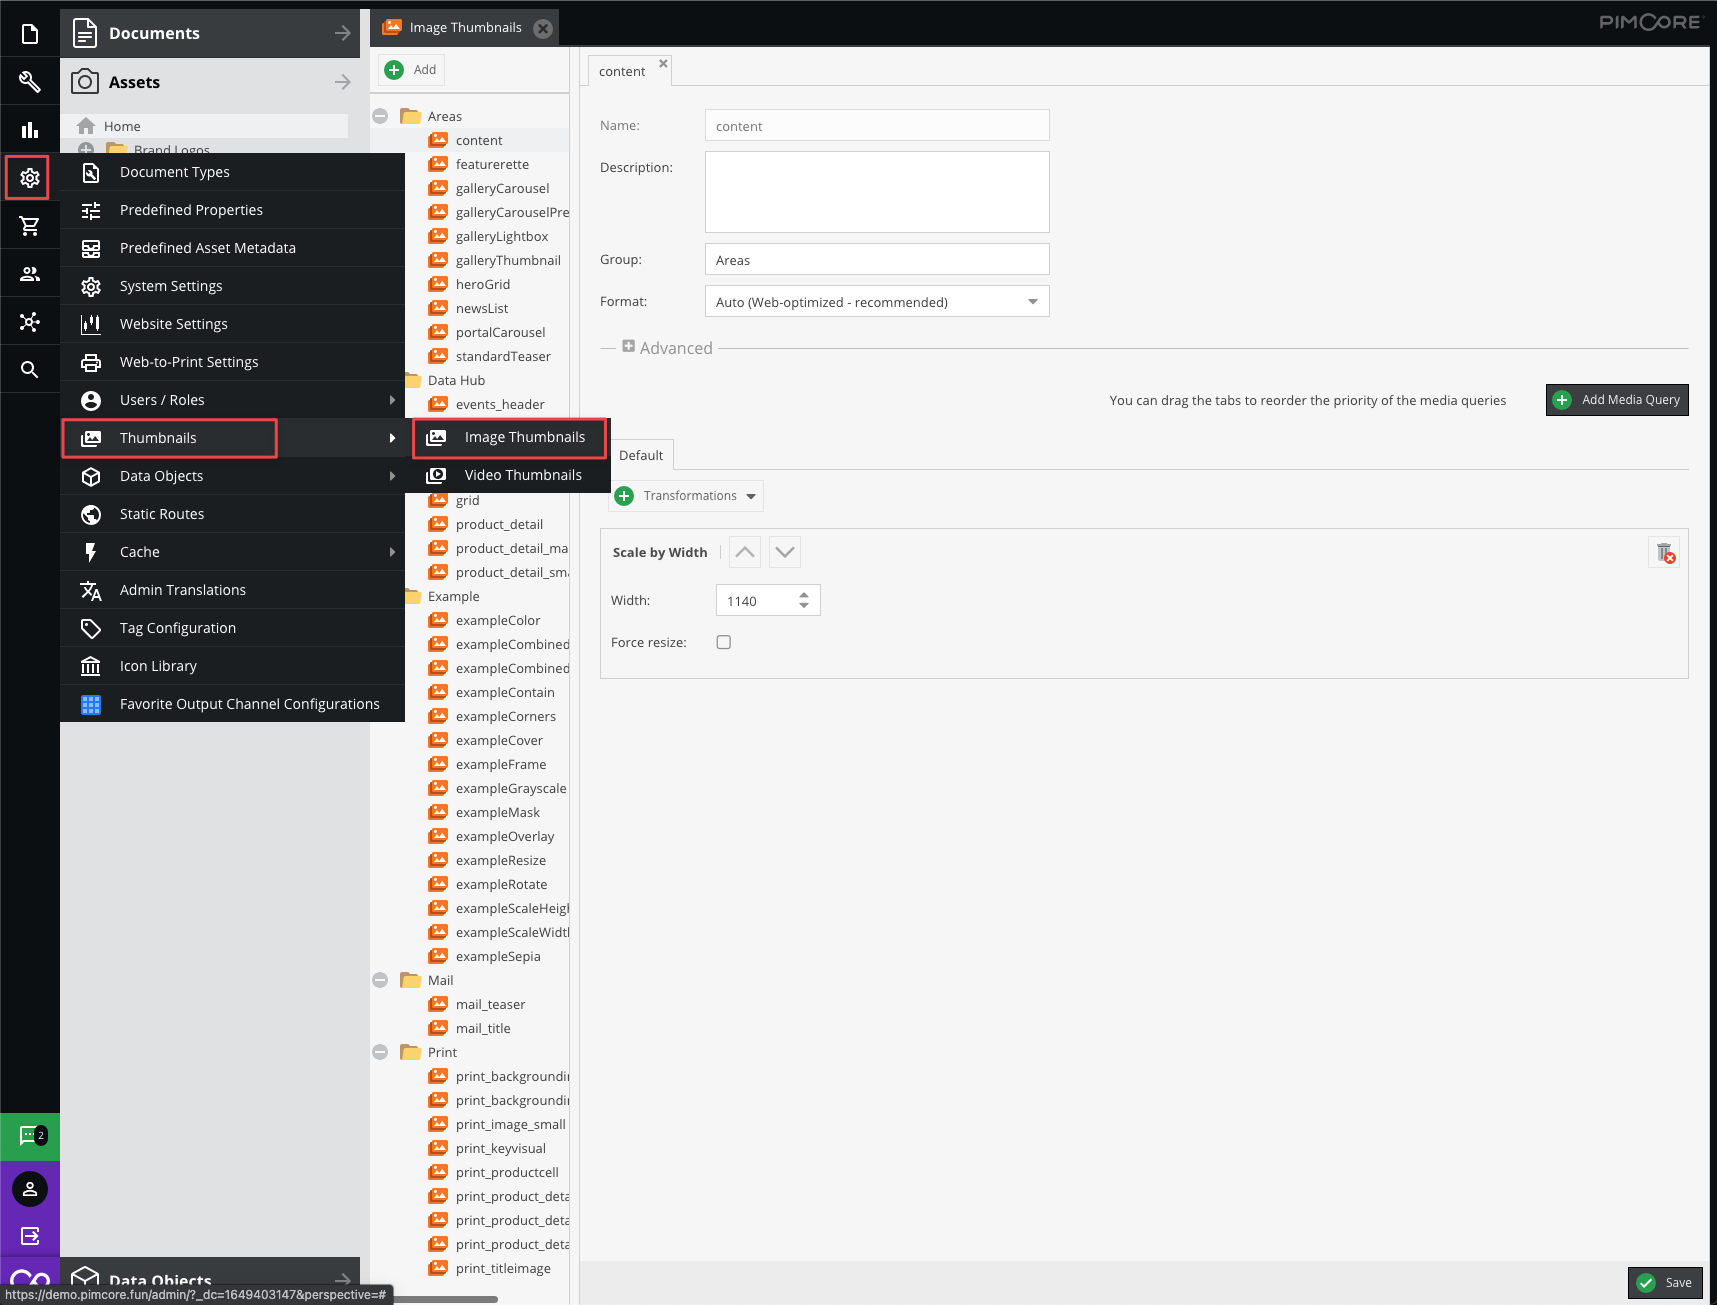
Task: Expand the Advanced section
Action: [x=629, y=347]
